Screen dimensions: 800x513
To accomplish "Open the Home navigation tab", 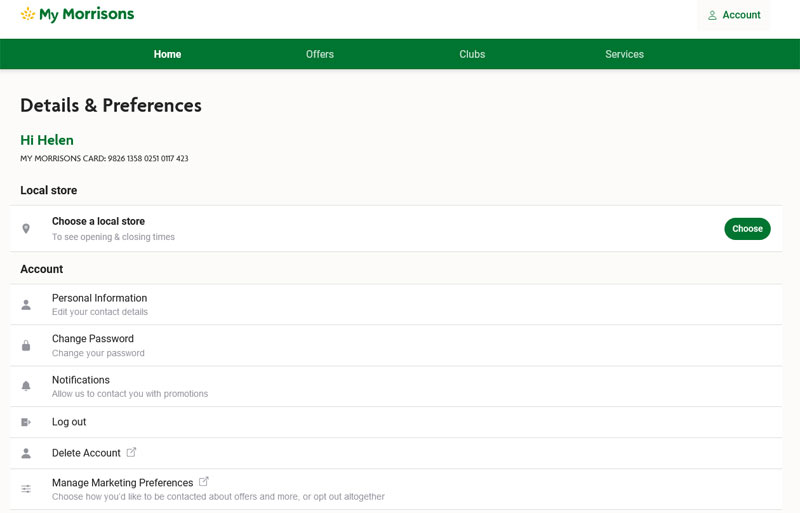I will pos(167,54).
